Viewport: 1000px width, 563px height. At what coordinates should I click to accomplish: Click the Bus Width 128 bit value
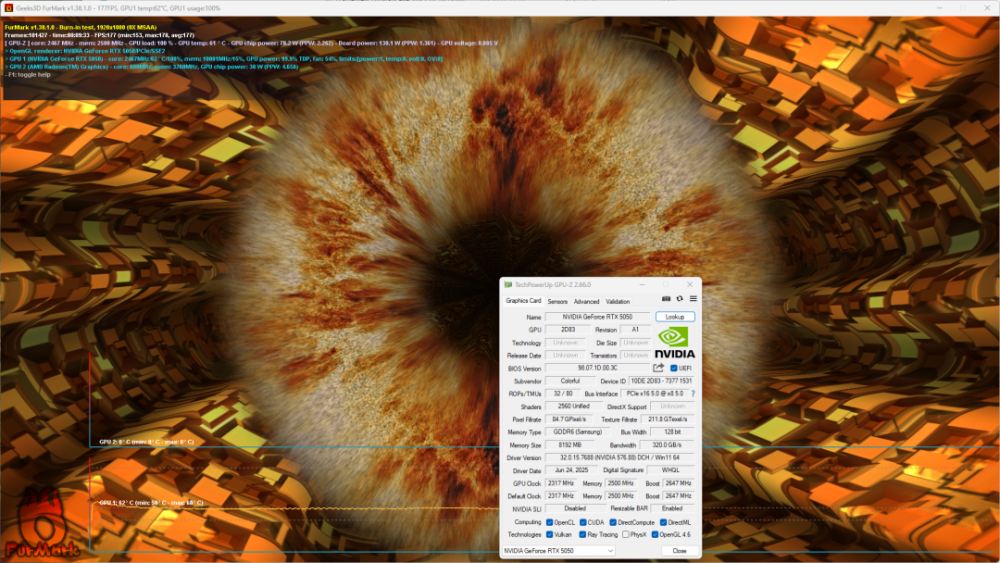tap(672, 432)
